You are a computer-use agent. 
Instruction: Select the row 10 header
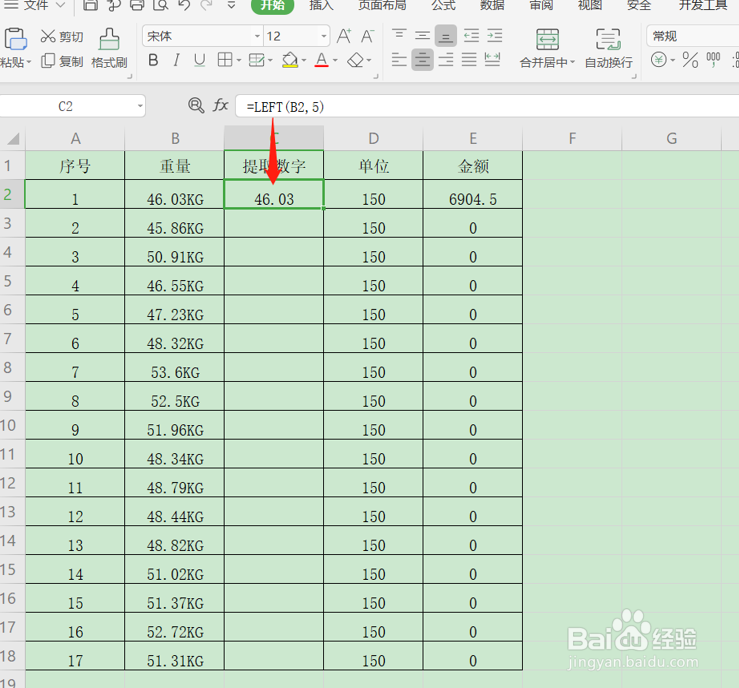click(x=12, y=426)
